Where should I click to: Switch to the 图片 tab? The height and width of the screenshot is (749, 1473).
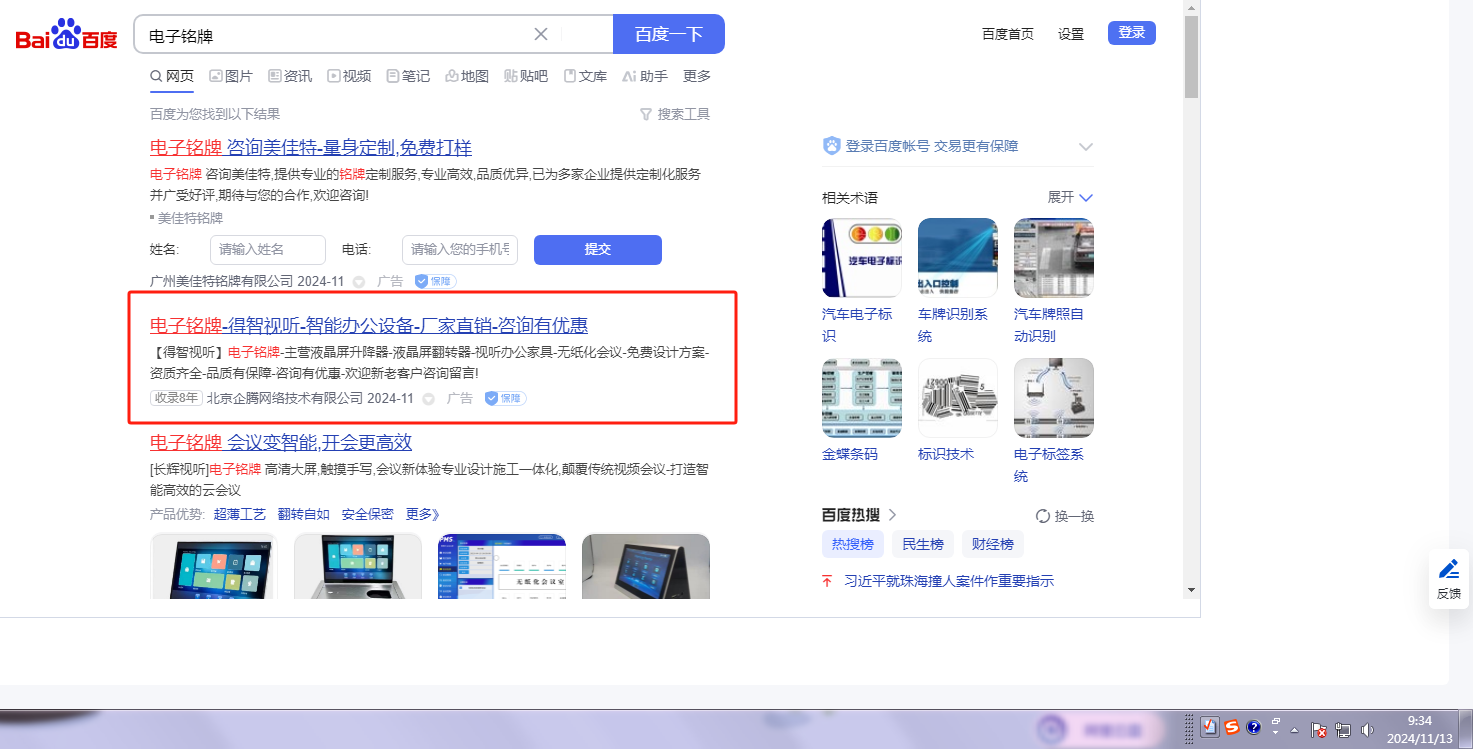click(231, 76)
